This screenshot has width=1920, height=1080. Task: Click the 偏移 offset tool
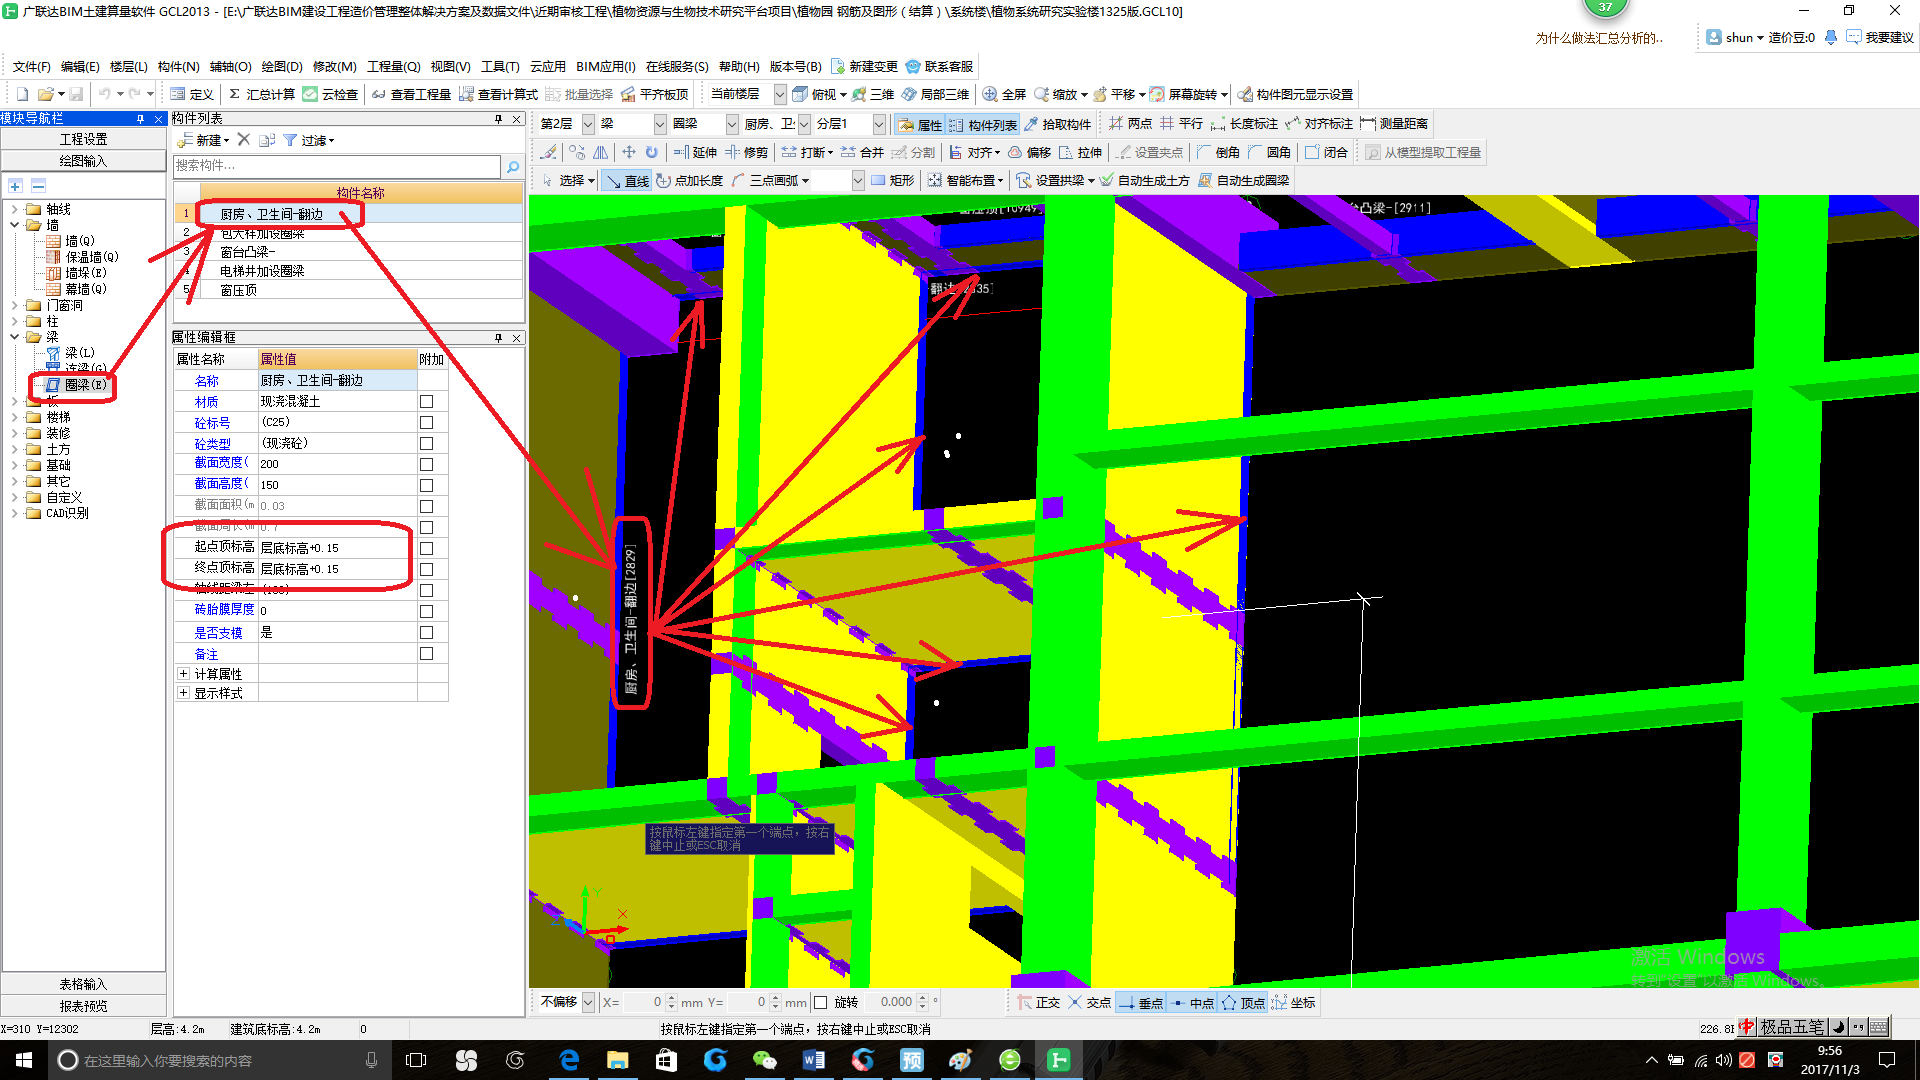(x=1029, y=152)
